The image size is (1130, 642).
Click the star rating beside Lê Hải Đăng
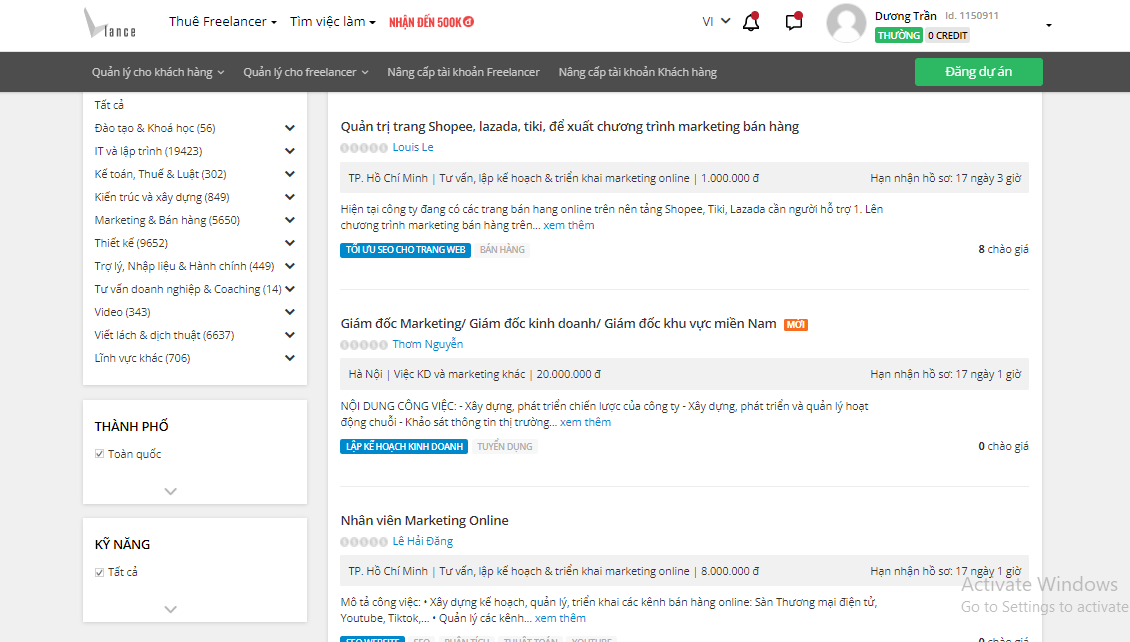364,542
